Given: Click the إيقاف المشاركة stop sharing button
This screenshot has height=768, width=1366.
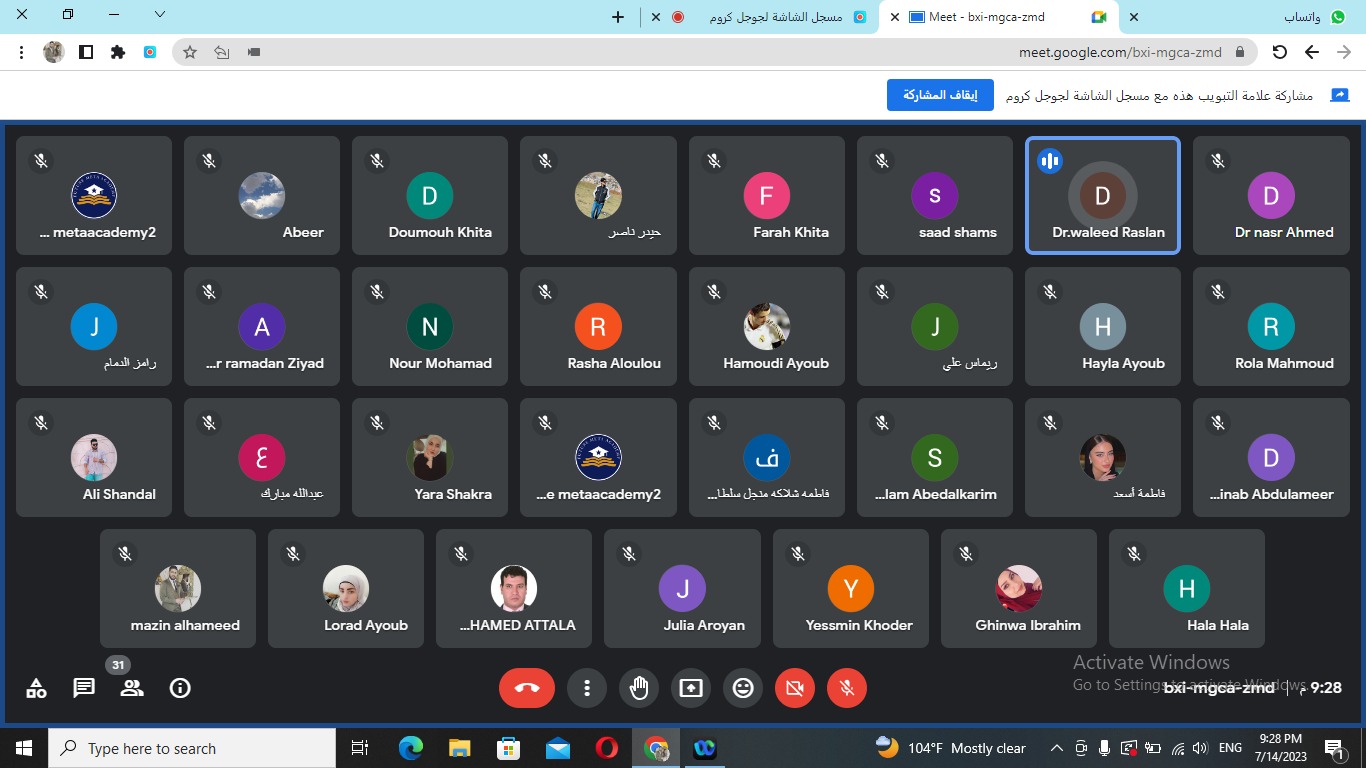Looking at the screenshot, I should pyautogui.click(x=940, y=95).
